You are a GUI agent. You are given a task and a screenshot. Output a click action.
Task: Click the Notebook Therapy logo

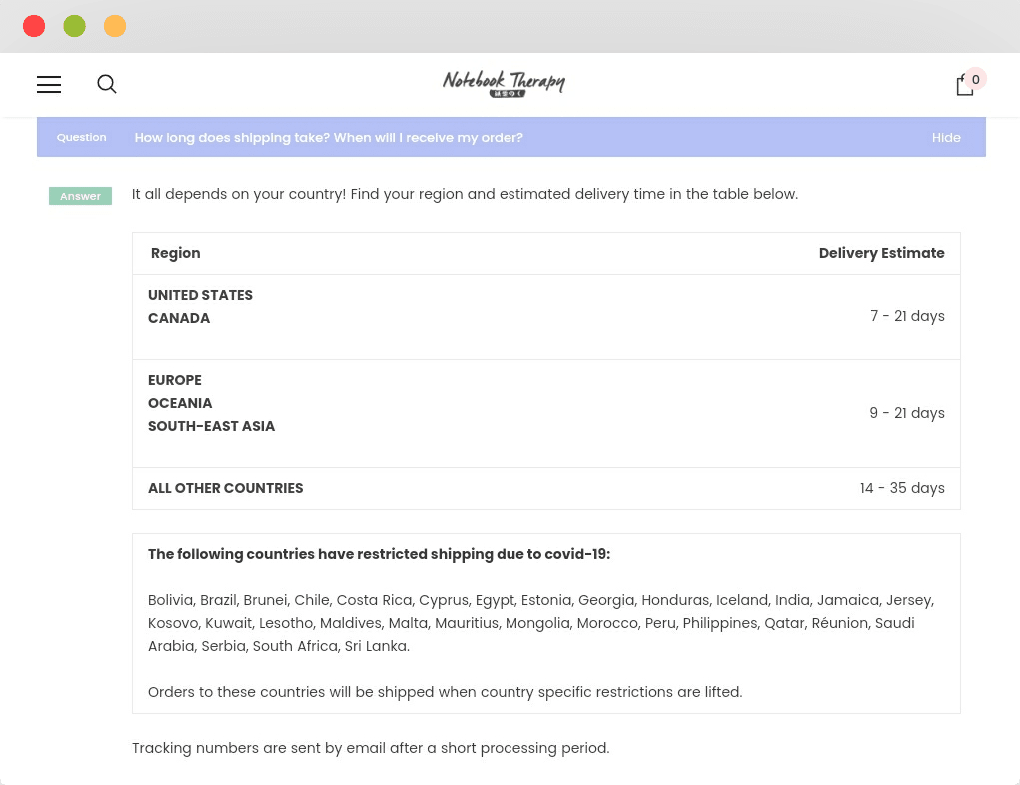pyautogui.click(x=504, y=84)
